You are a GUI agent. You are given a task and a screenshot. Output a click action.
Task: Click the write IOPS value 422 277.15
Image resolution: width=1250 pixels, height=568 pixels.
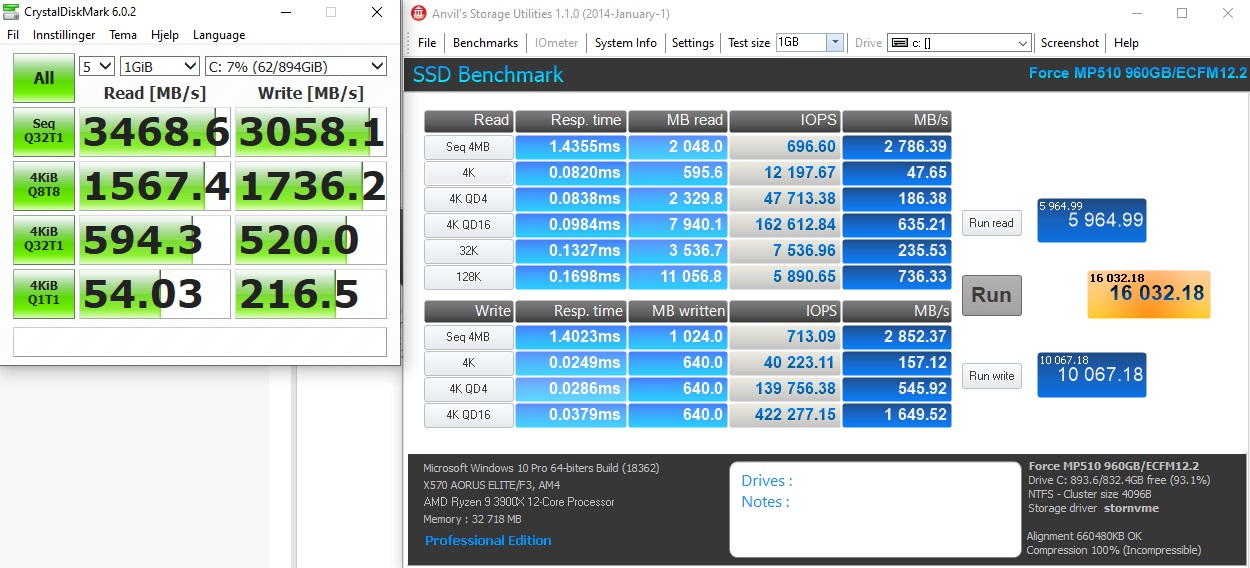(785, 415)
